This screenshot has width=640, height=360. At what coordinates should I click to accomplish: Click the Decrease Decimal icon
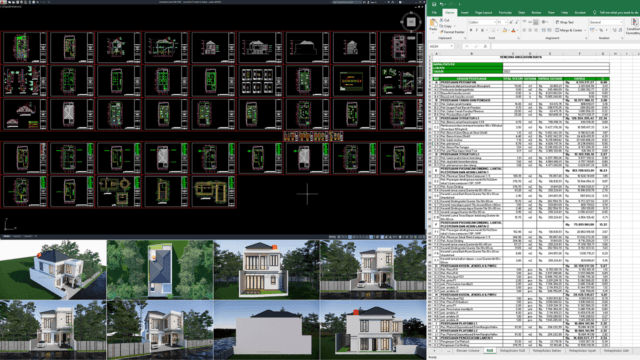click(620, 30)
